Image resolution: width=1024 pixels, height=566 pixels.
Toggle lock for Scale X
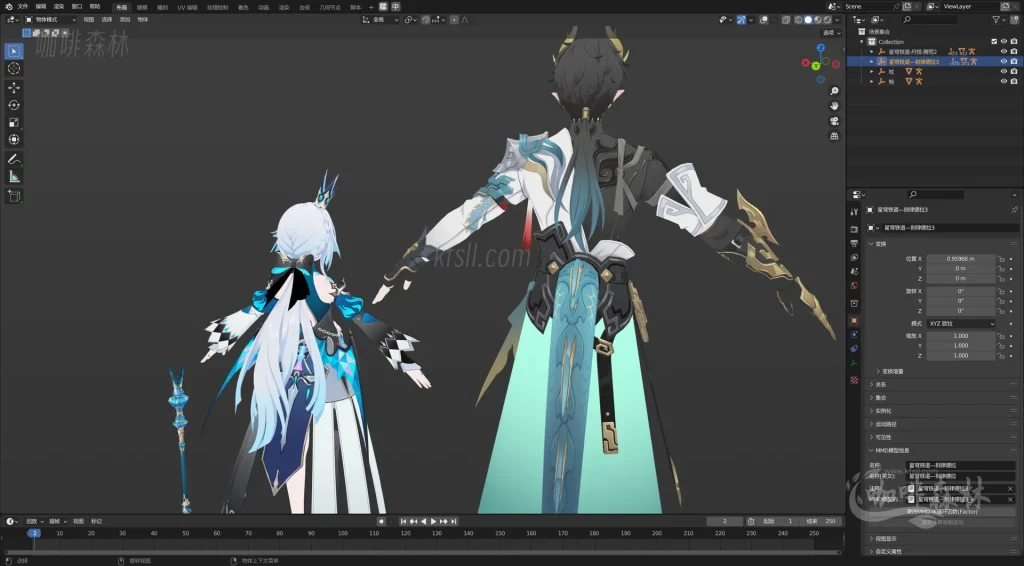coord(1000,336)
